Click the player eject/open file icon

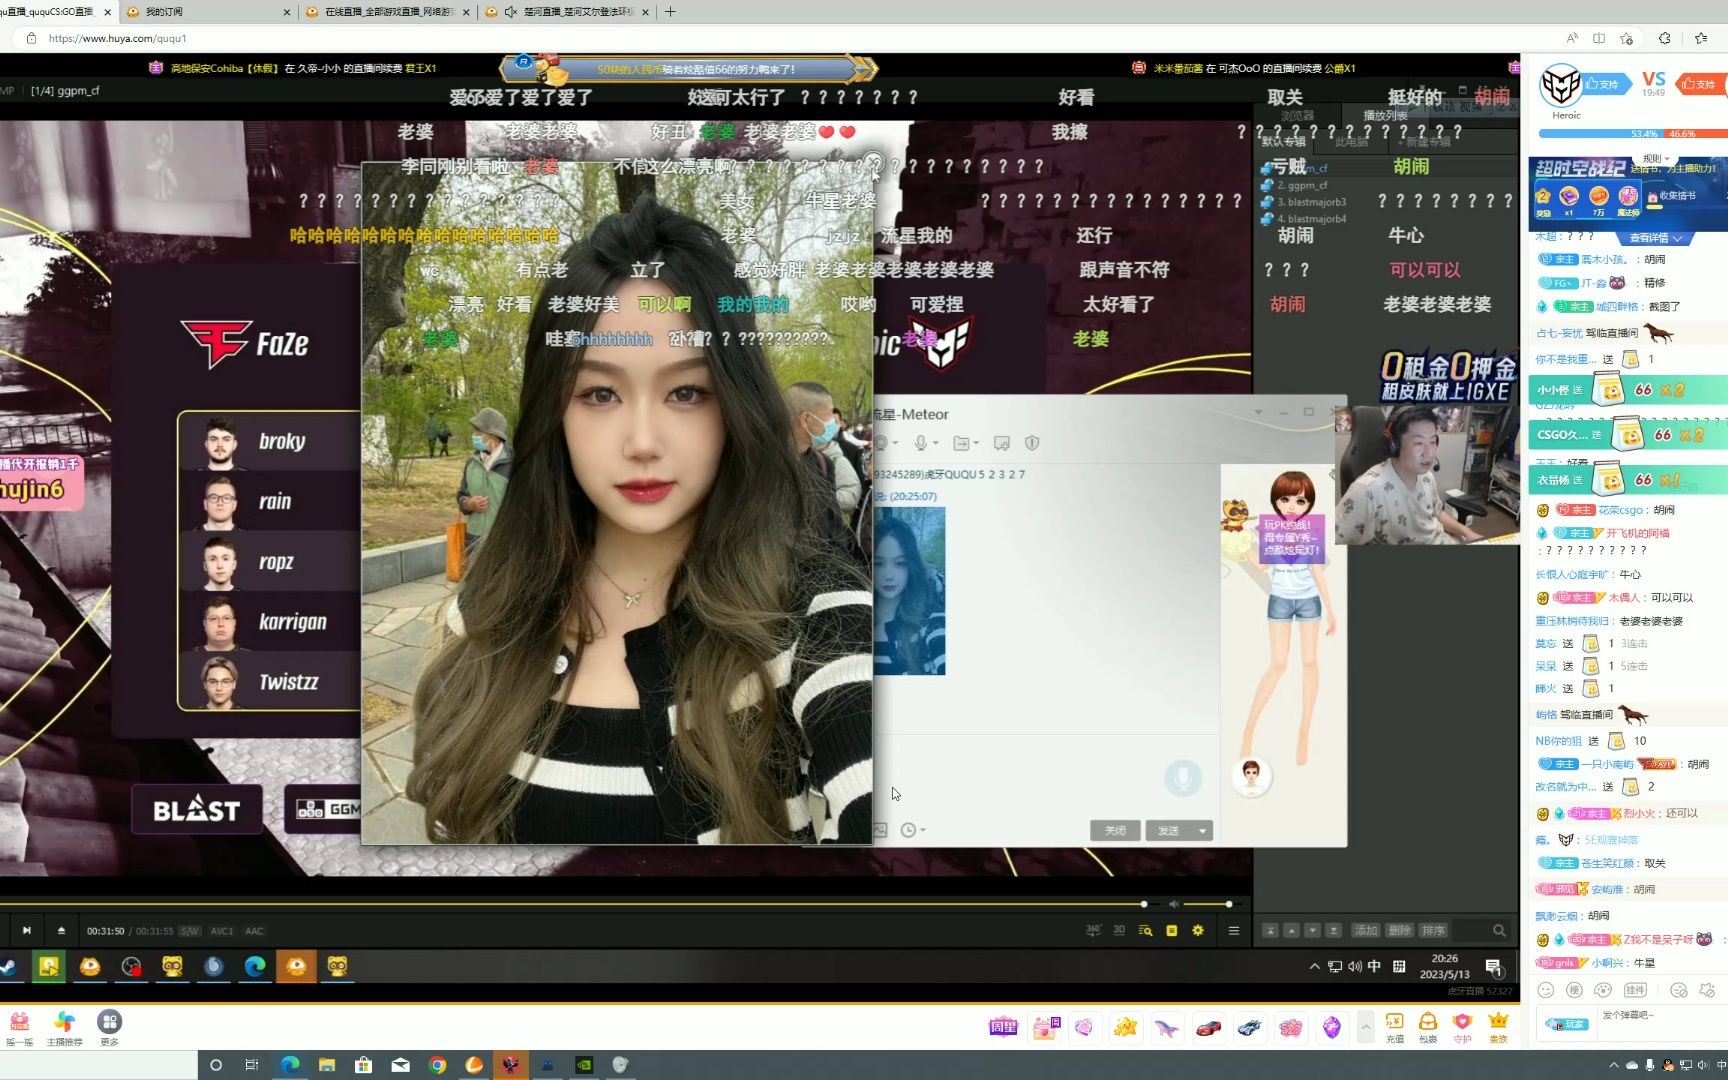pyautogui.click(x=61, y=930)
